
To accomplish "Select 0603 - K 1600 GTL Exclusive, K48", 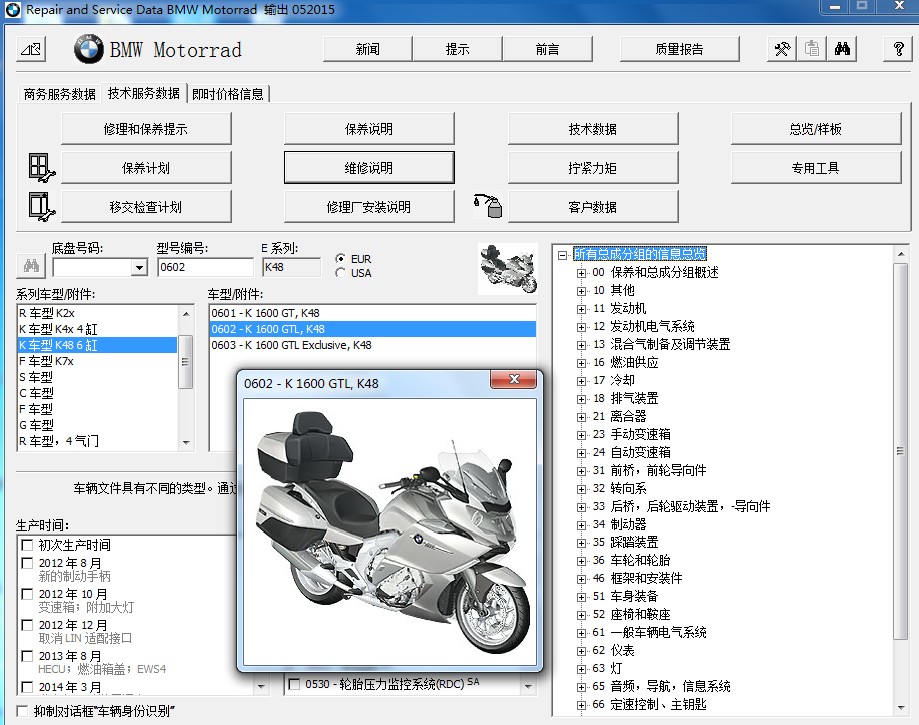I will [x=372, y=345].
